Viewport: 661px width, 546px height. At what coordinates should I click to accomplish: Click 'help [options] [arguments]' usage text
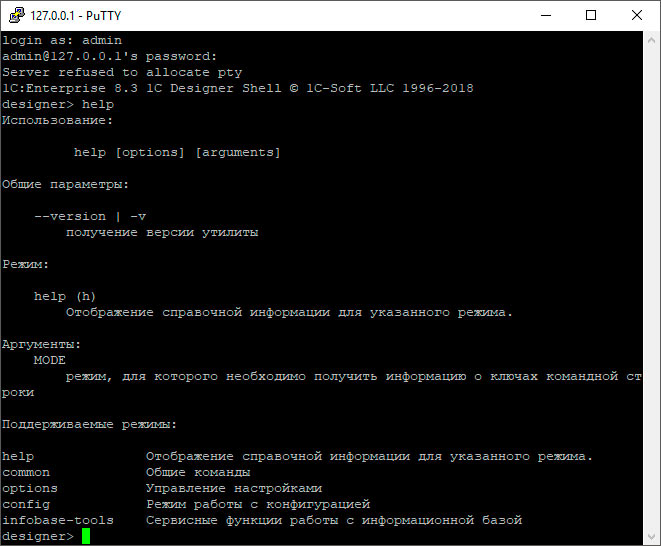tap(177, 152)
